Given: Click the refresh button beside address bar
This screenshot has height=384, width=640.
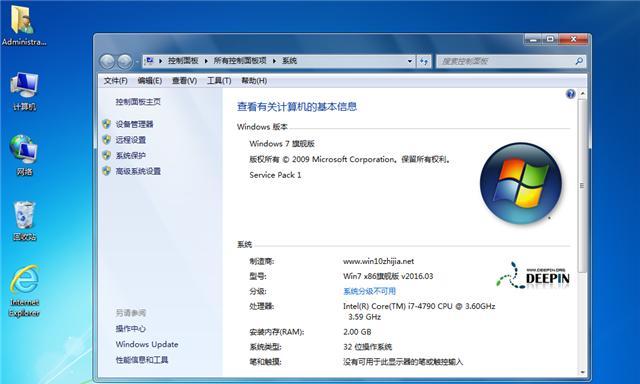Looking at the screenshot, I should (x=424, y=61).
